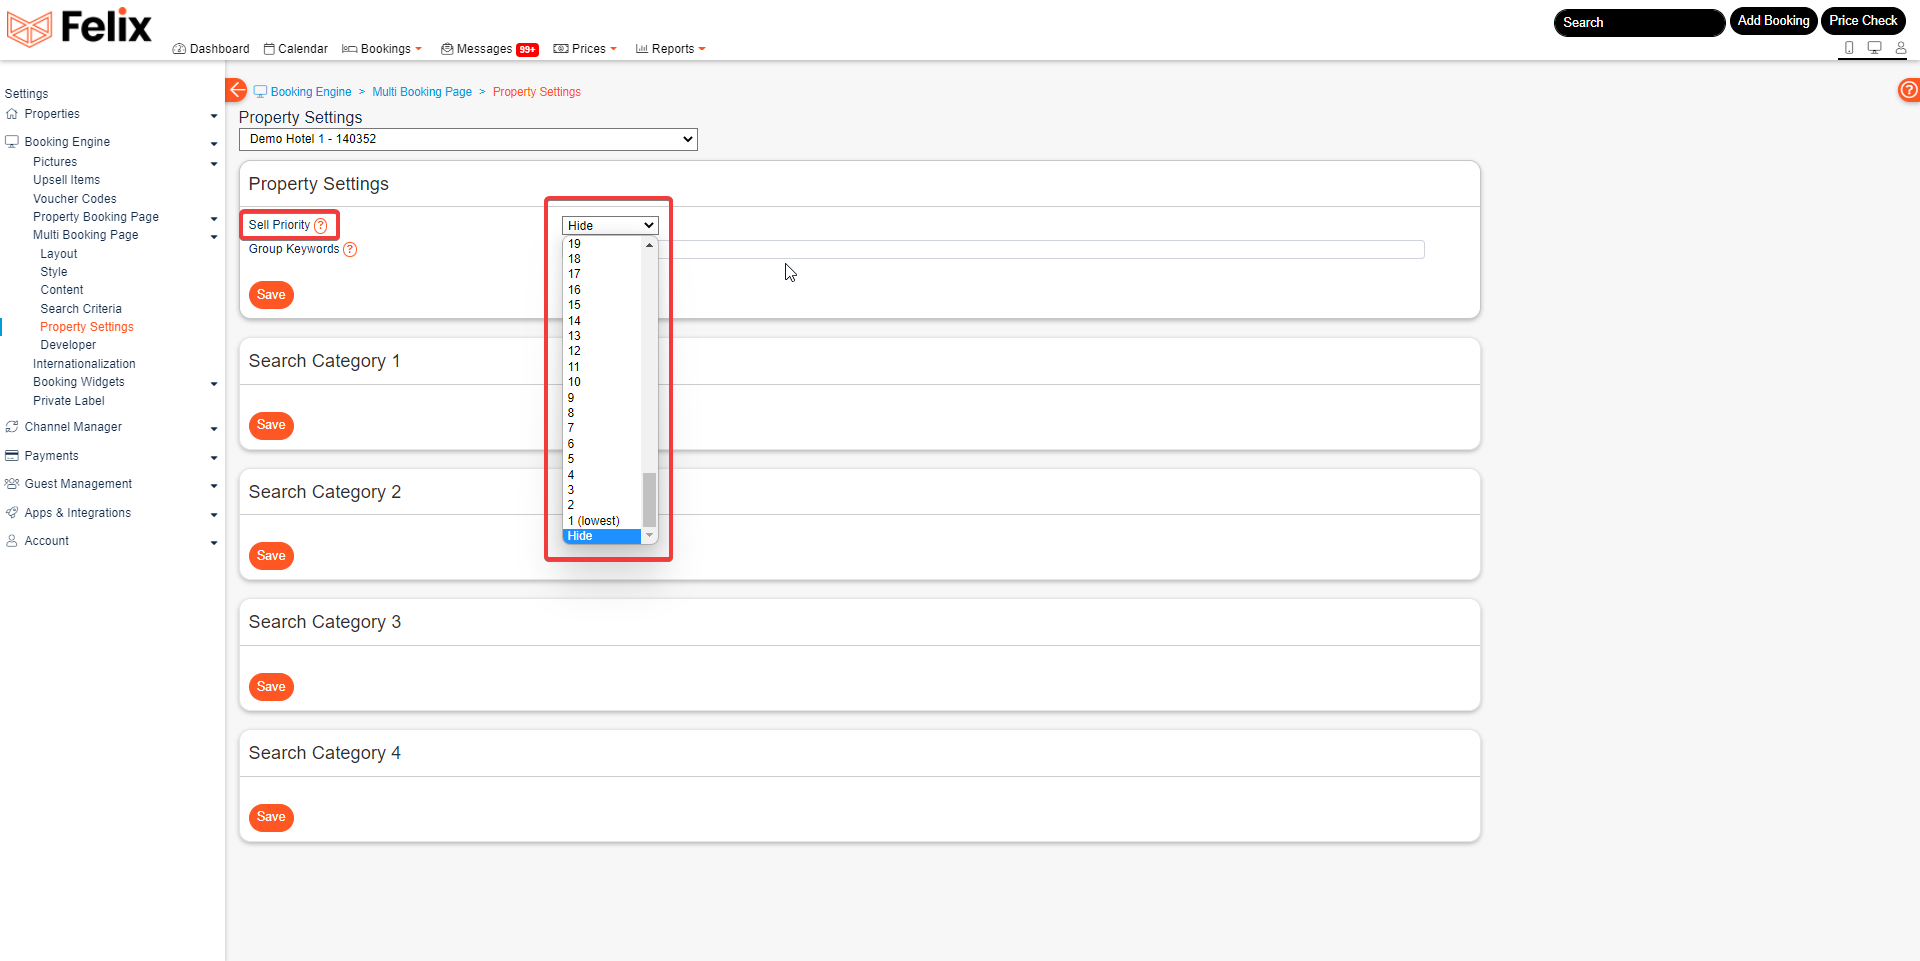Open Messages with 99+ badge

pyautogui.click(x=490, y=49)
